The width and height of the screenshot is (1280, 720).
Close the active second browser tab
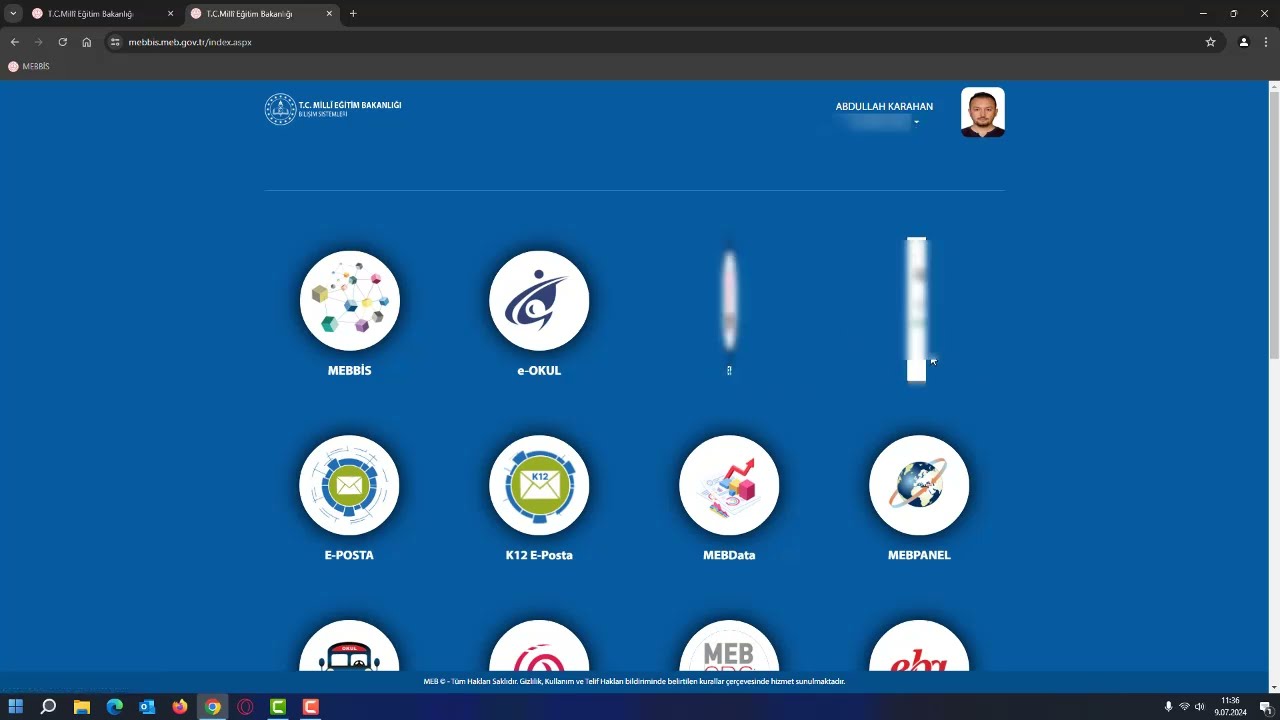pyautogui.click(x=329, y=14)
